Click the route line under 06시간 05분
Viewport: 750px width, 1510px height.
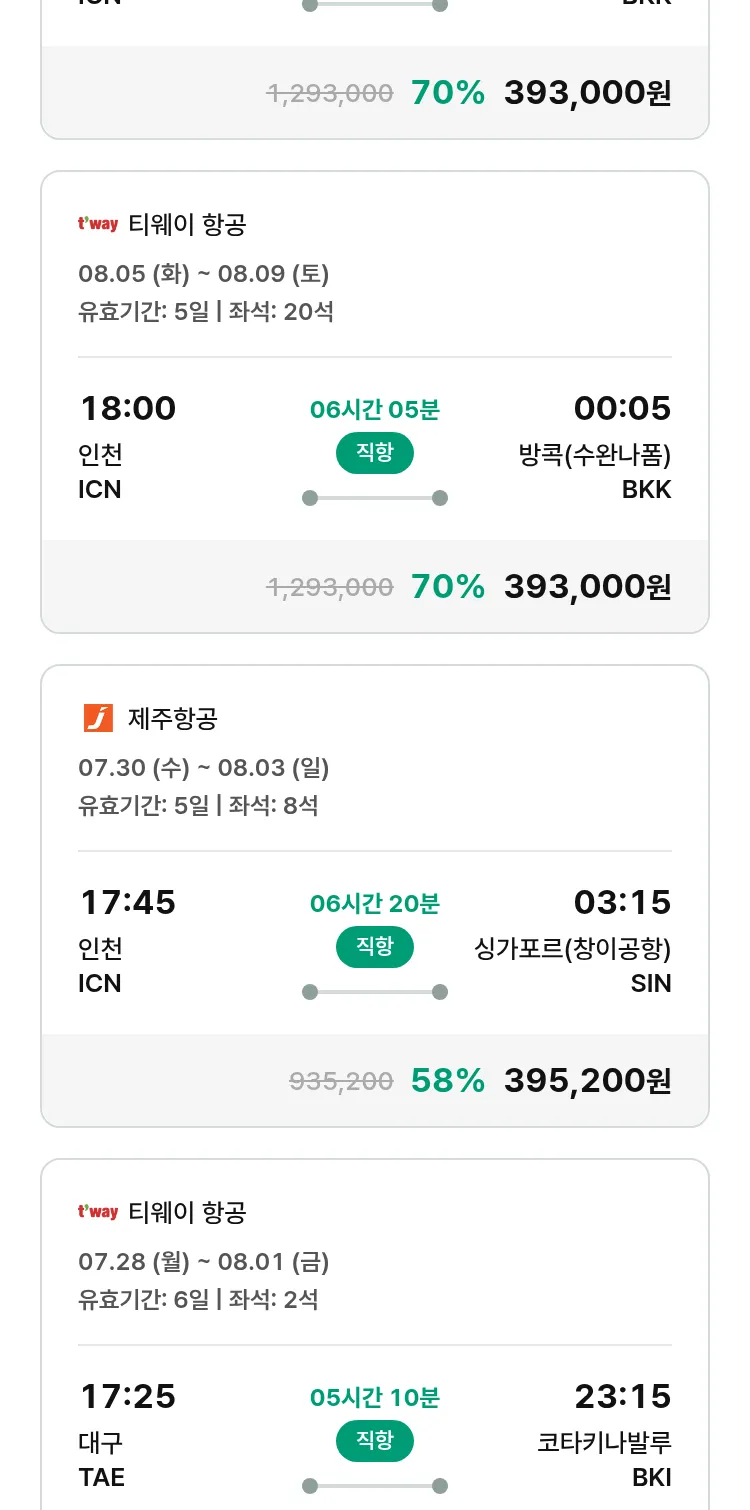(x=374, y=498)
